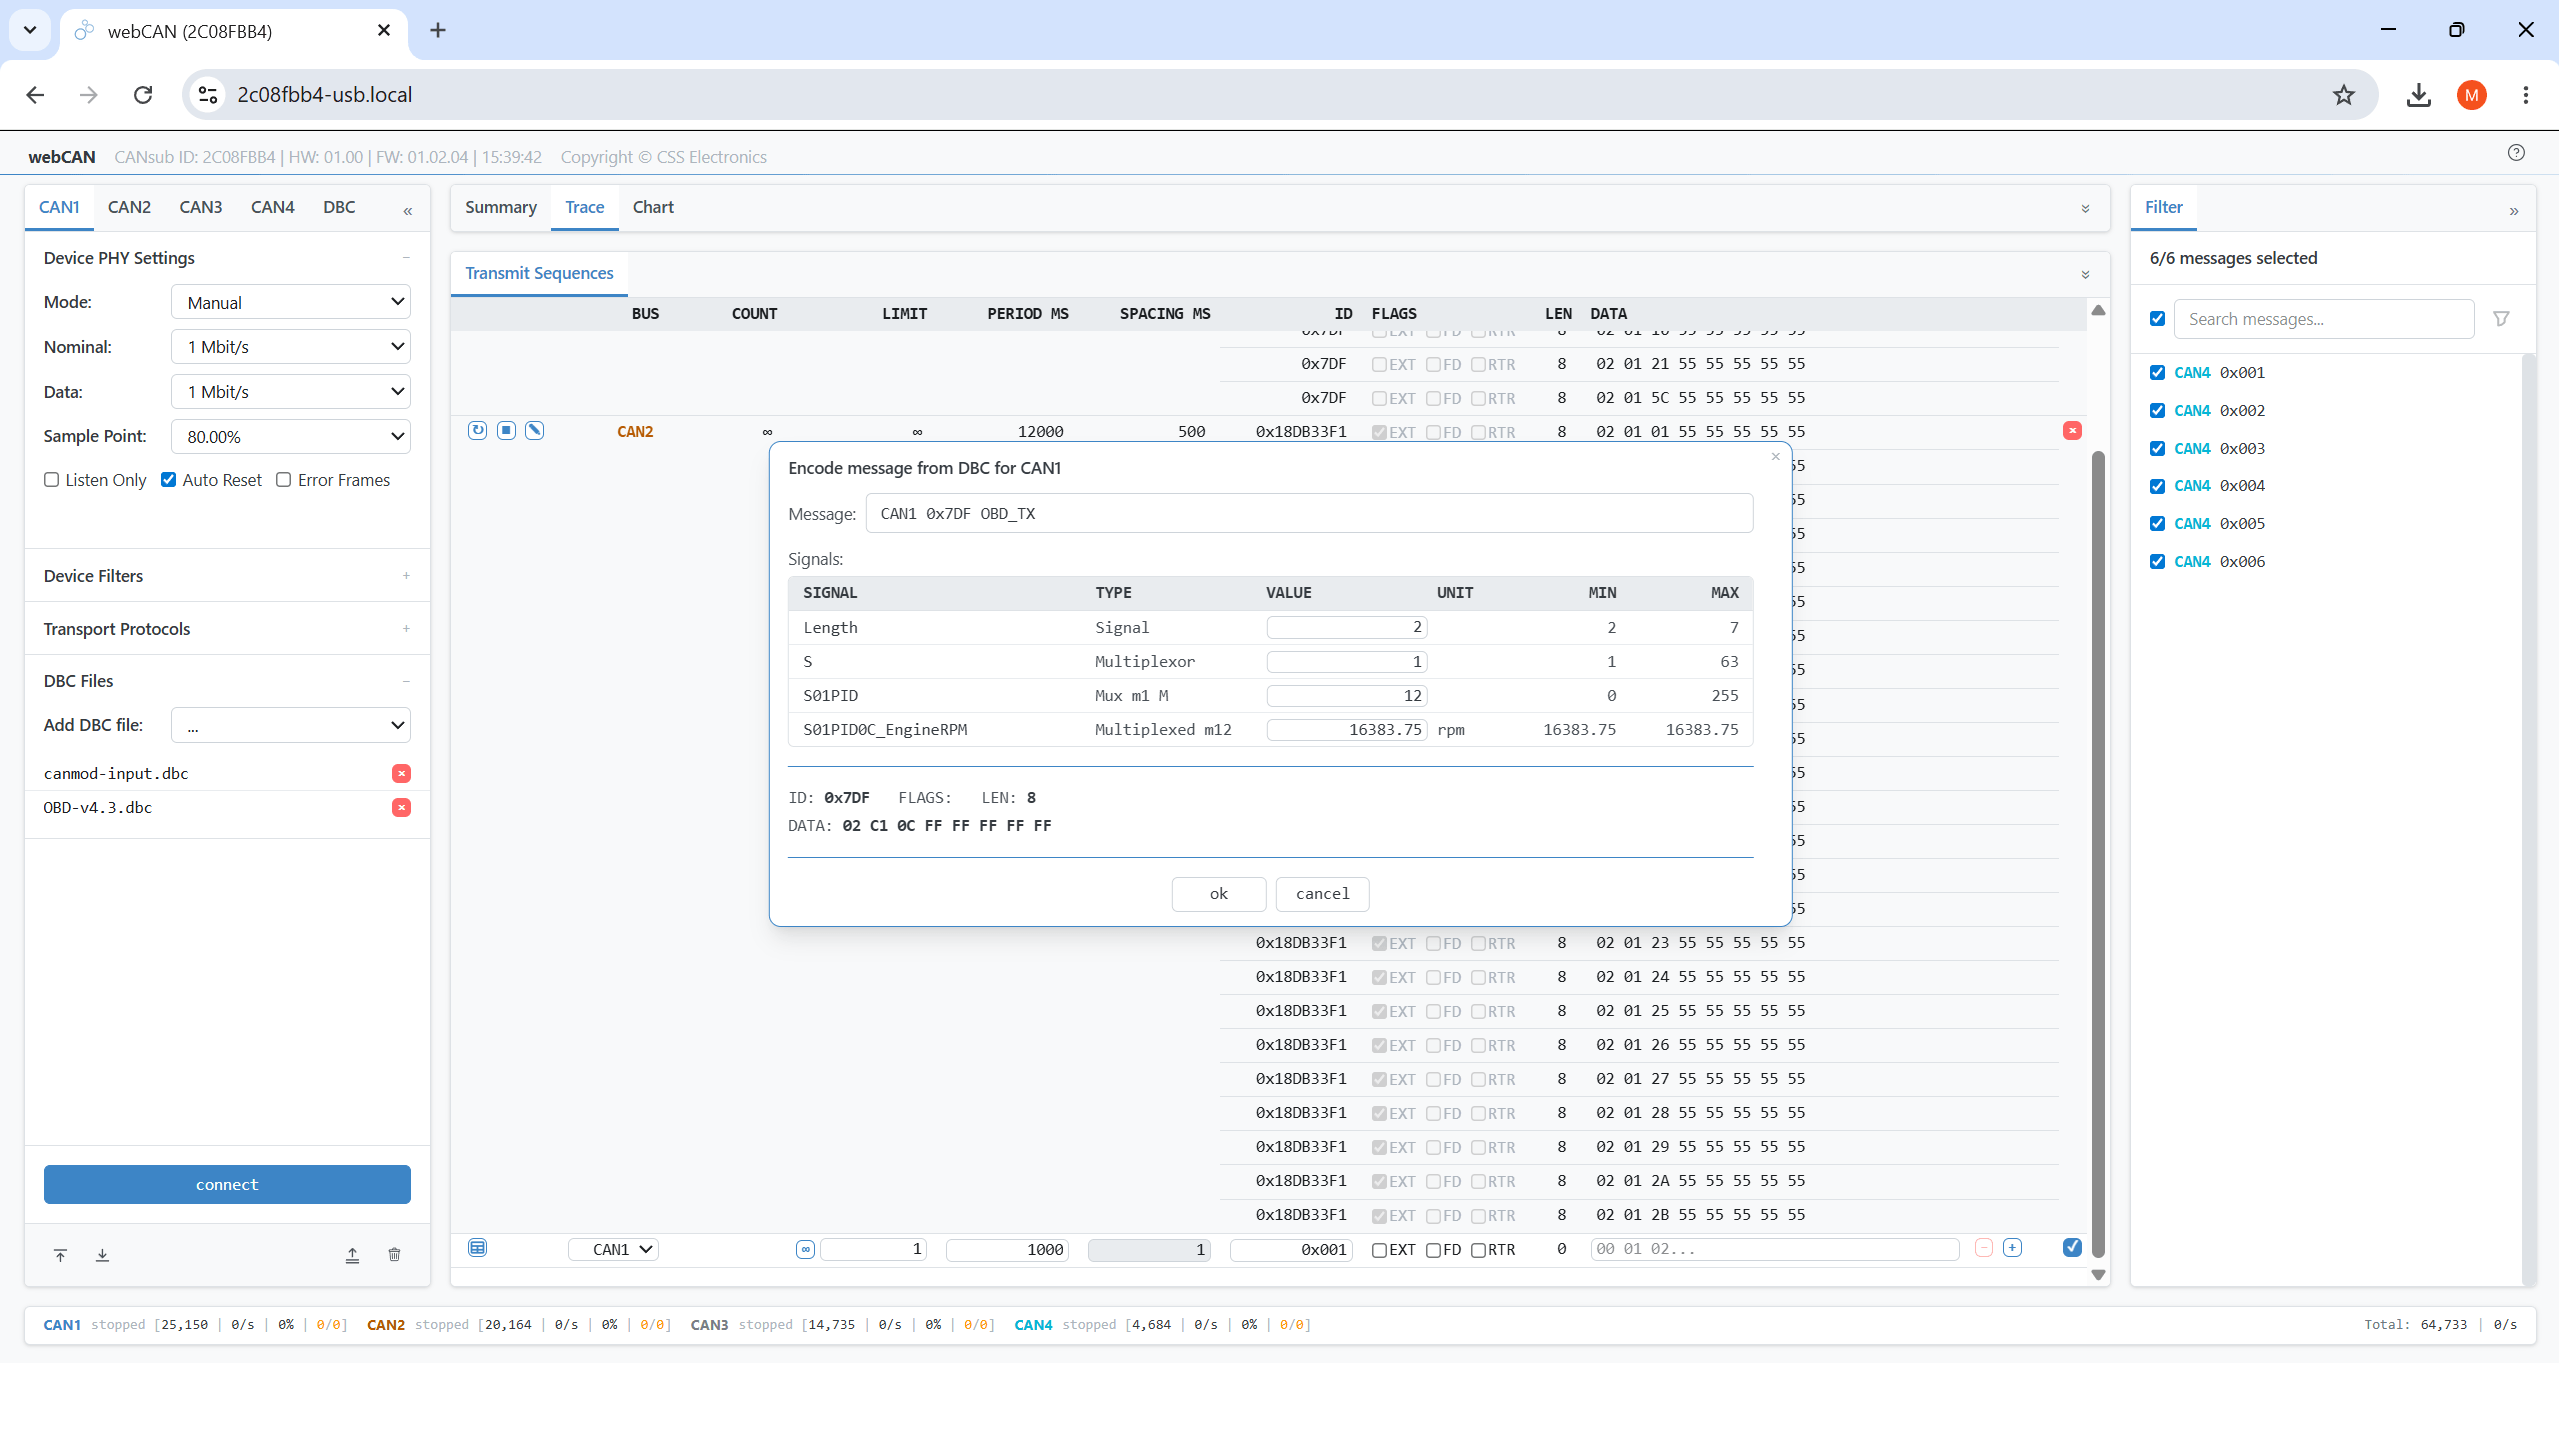This screenshot has height=1440, width=2560.
Task: Close the Encode message dialog with the X
Action: [x=1776, y=457]
